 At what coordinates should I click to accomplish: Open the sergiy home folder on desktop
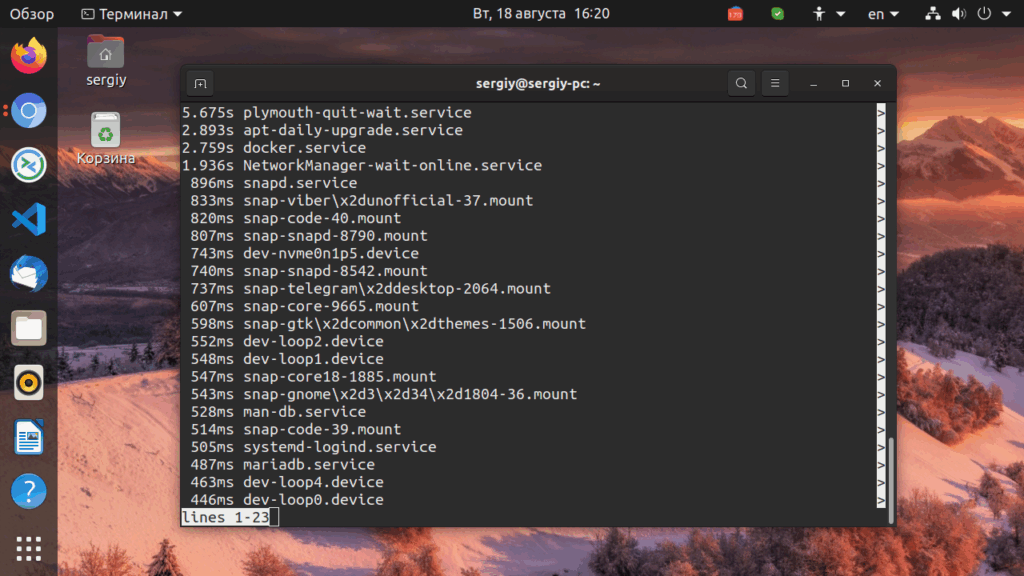coord(106,61)
